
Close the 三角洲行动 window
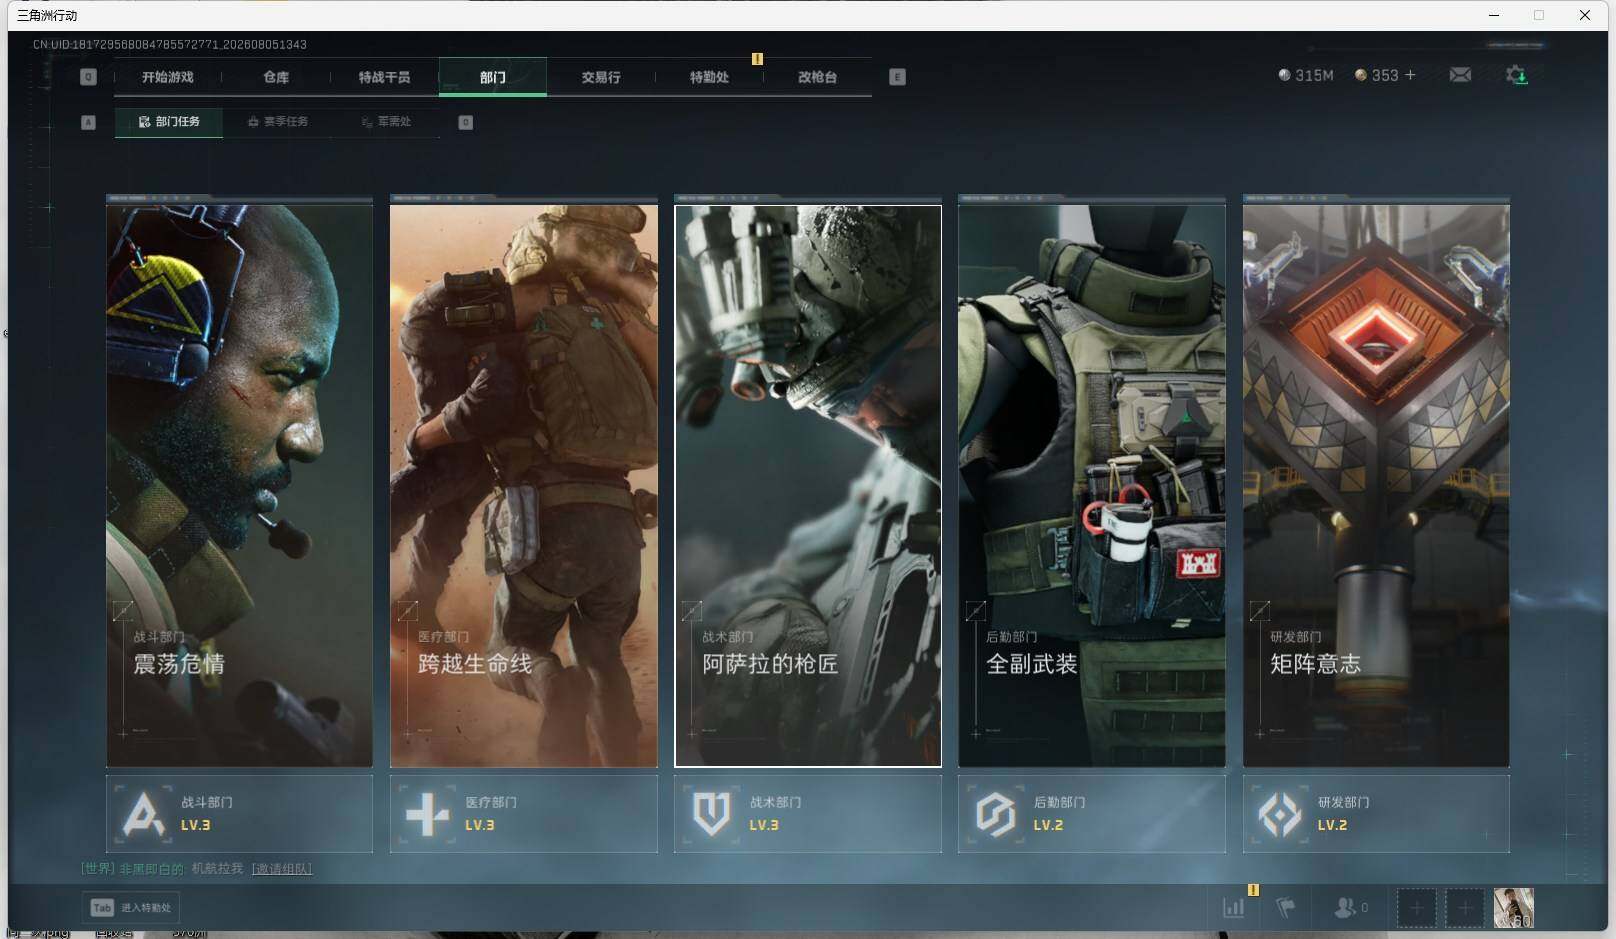tap(1585, 15)
